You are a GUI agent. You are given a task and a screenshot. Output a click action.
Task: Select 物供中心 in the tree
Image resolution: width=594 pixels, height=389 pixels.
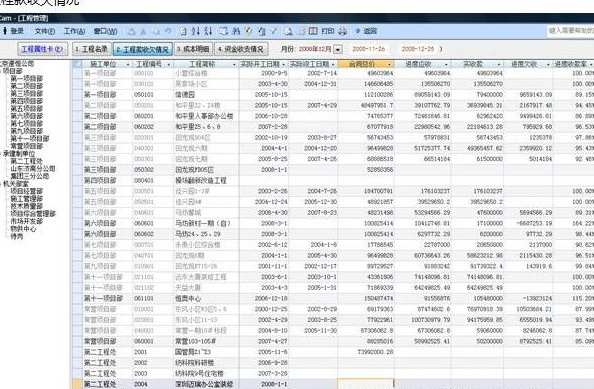[x=23, y=229]
